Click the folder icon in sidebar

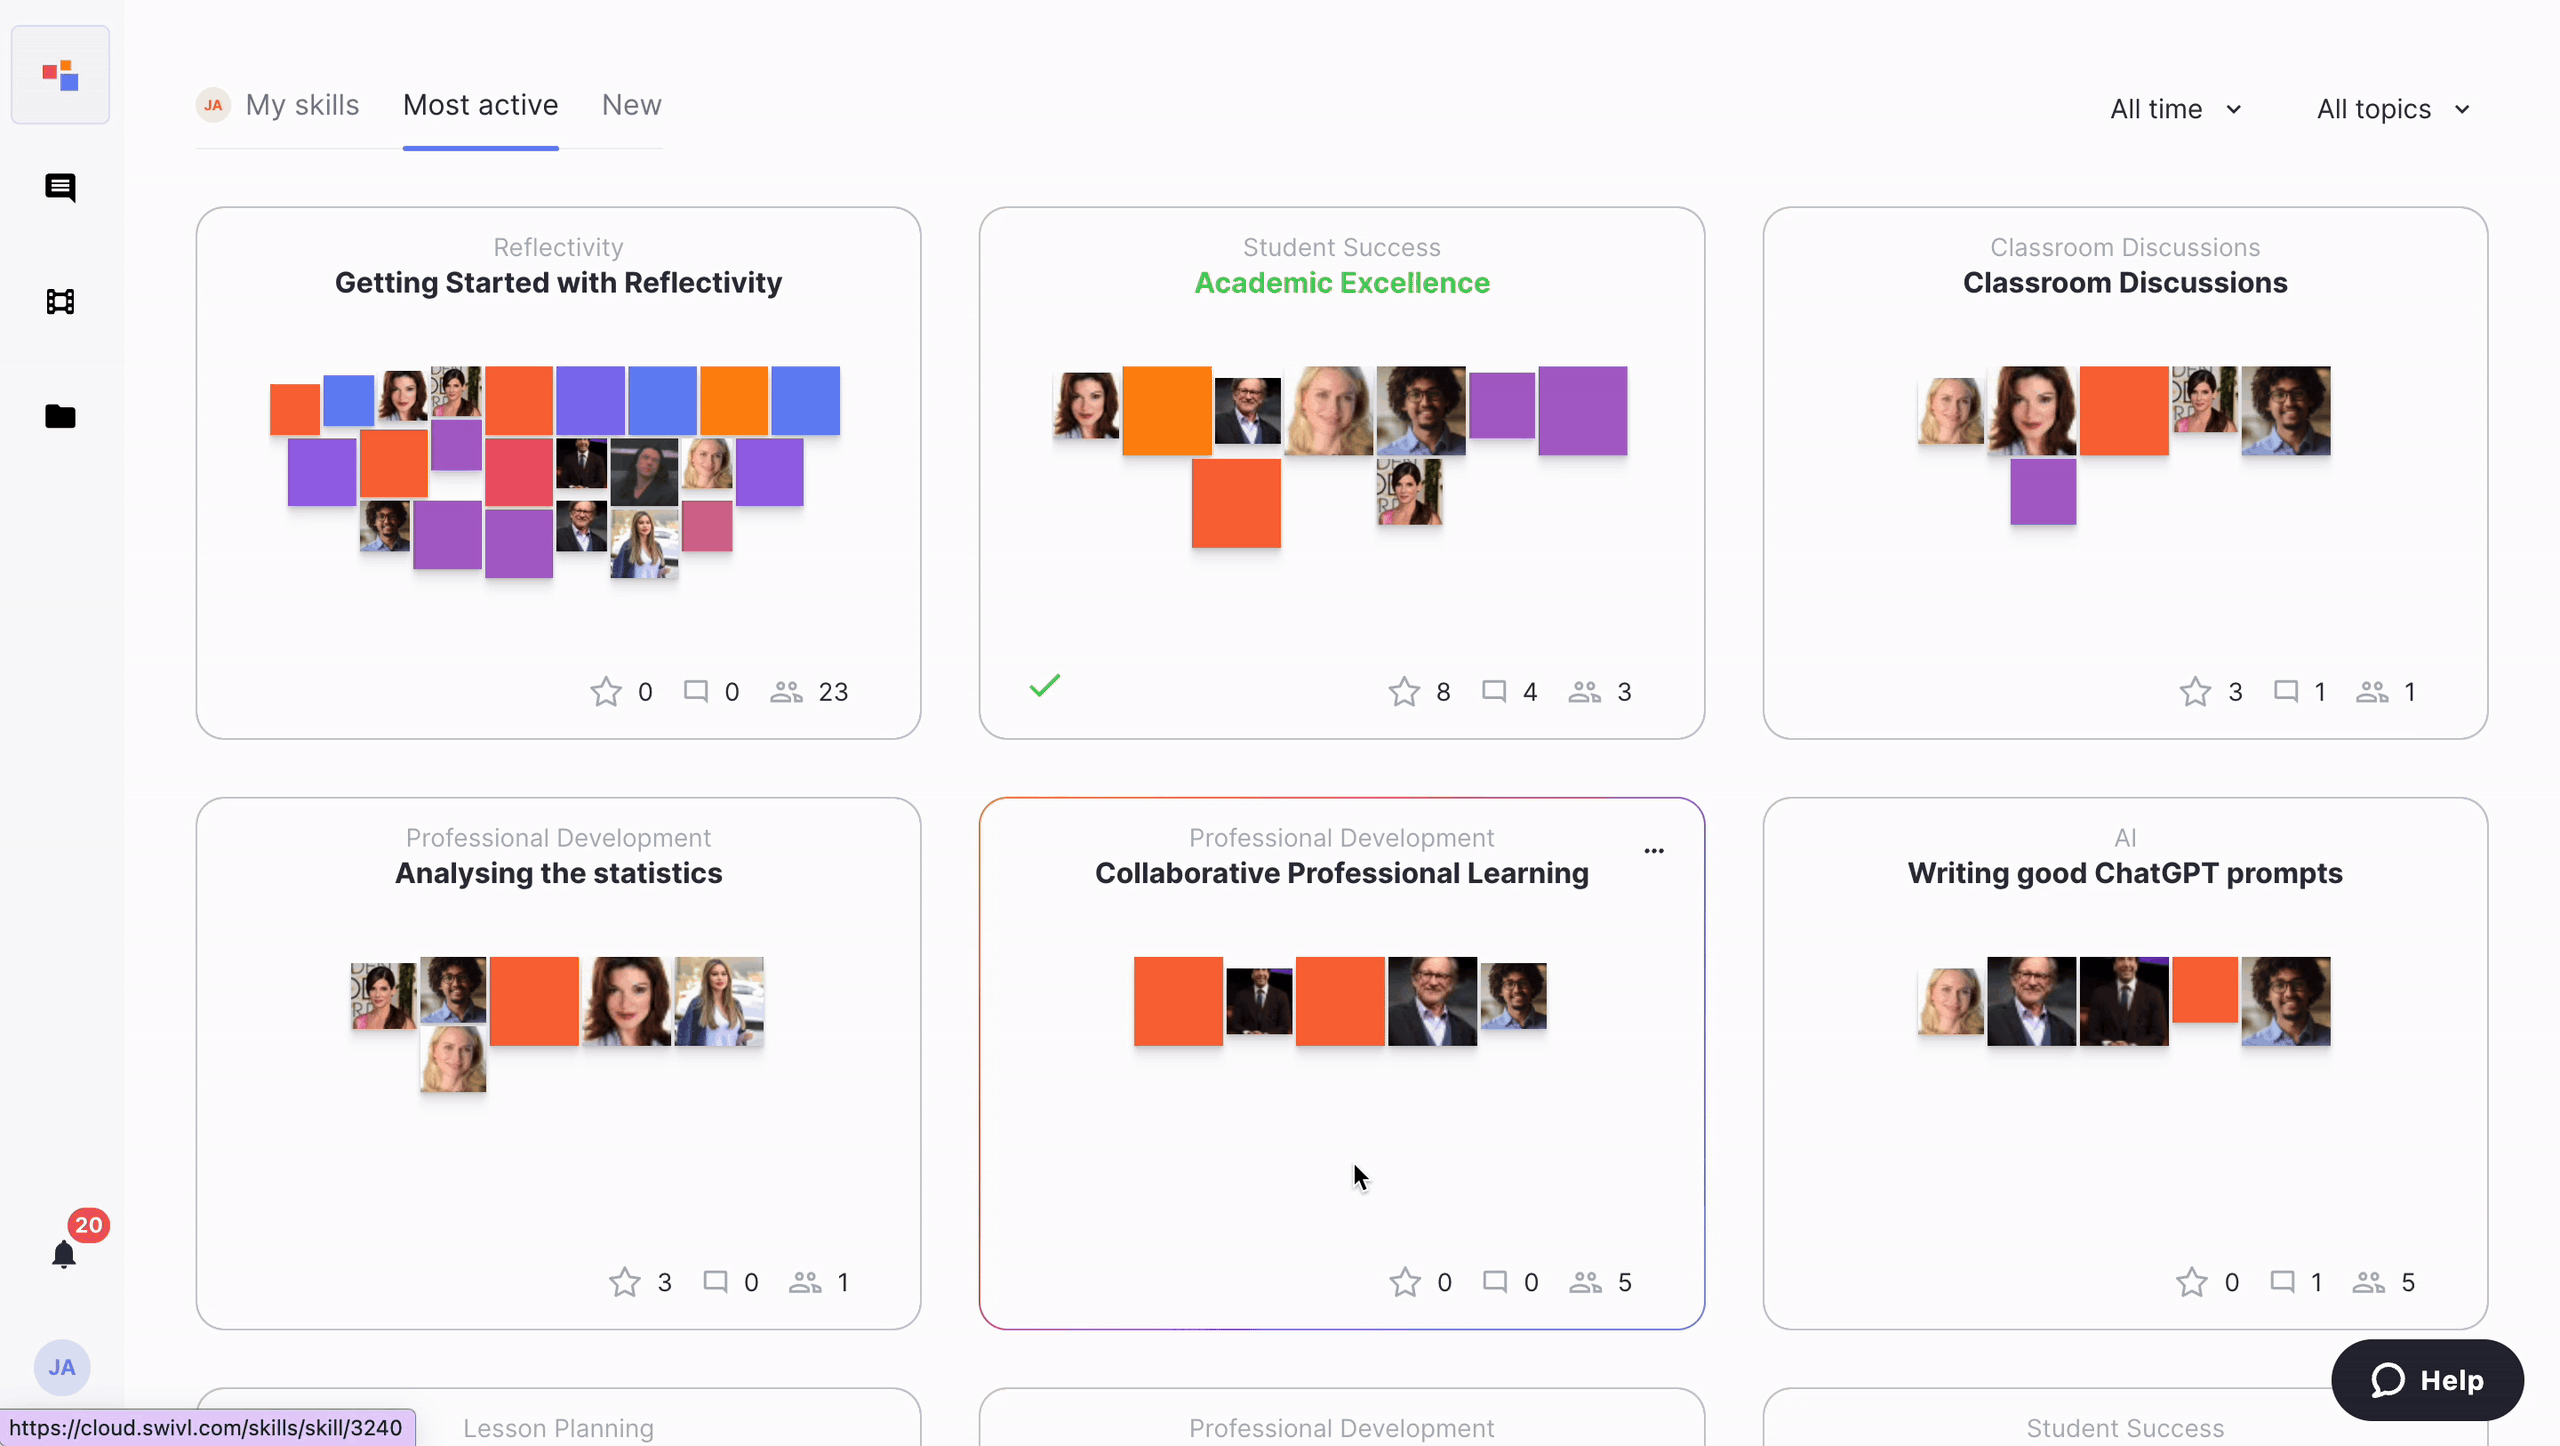point(62,415)
